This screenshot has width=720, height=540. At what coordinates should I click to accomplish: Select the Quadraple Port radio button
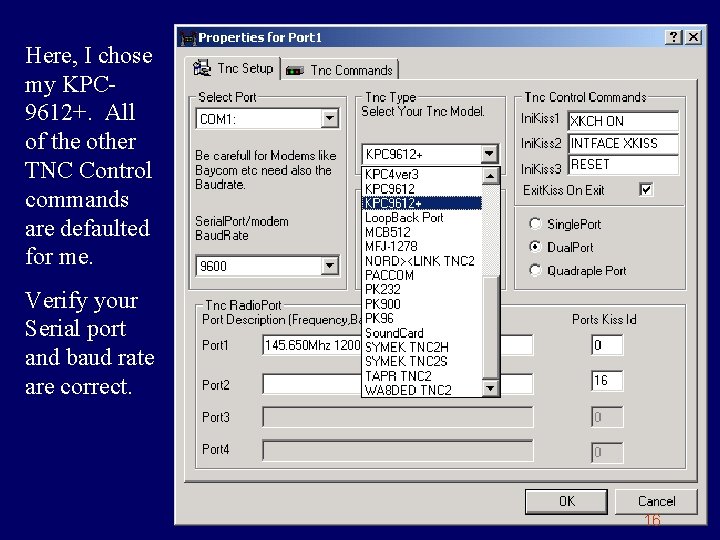pyautogui.click(x=535, y=270)
